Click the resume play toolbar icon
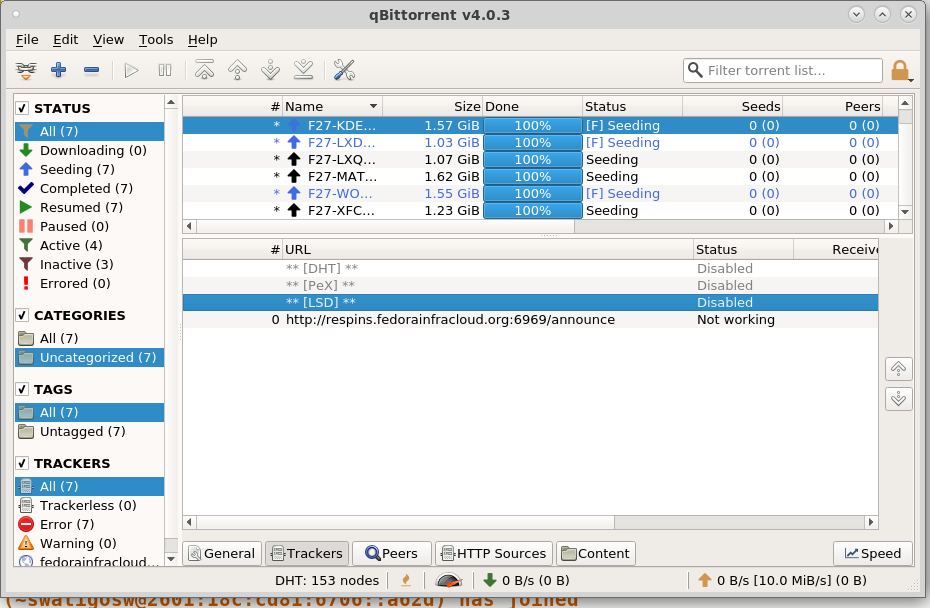Viewport: 930px width, 608px height. [131, 70]
